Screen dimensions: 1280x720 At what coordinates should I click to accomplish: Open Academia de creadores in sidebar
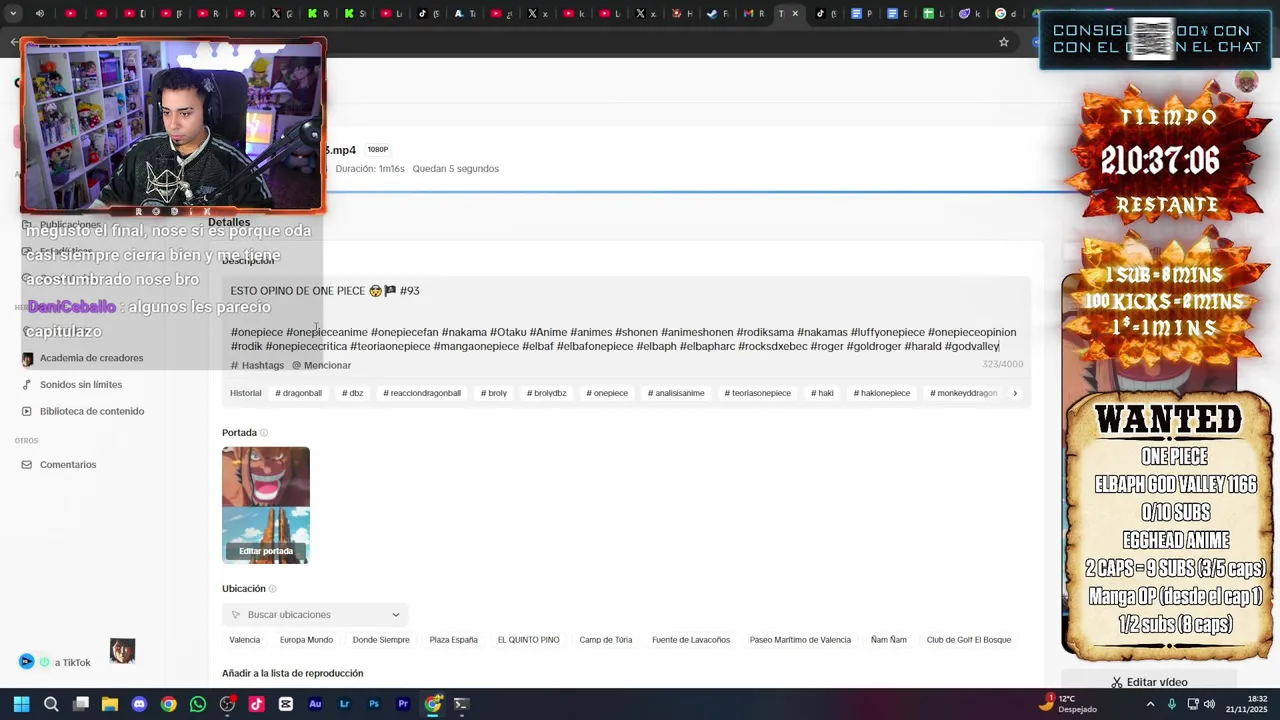pos(91,358)
